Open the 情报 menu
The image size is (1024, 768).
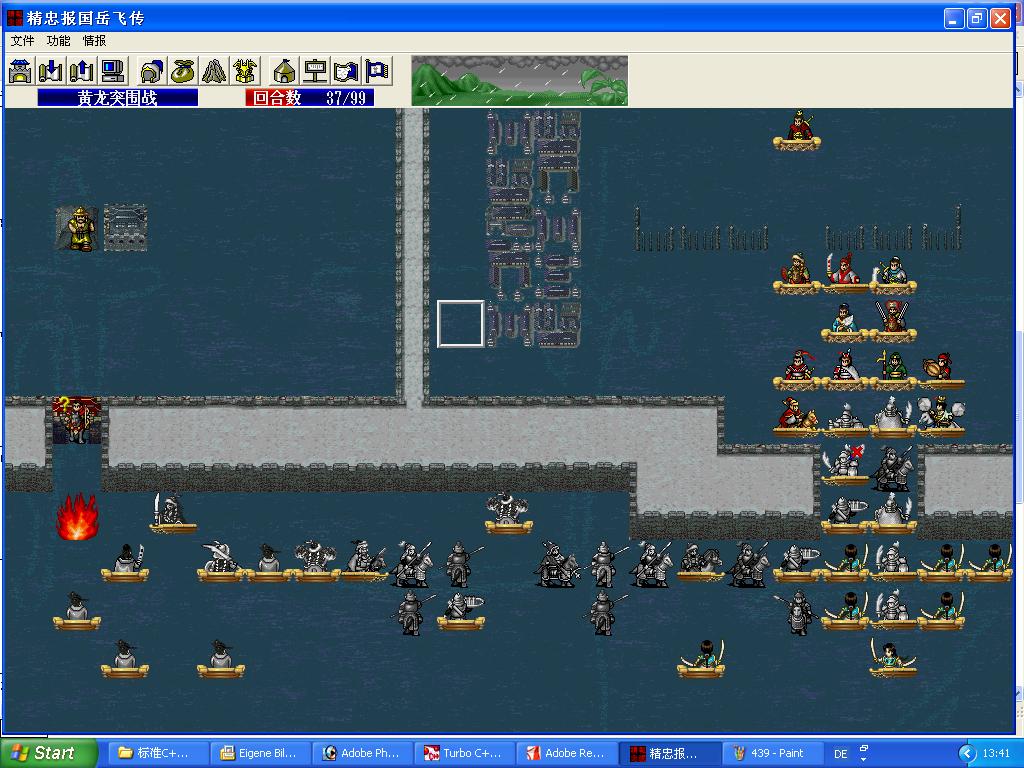pyautogui.click(x=94, y=40)
